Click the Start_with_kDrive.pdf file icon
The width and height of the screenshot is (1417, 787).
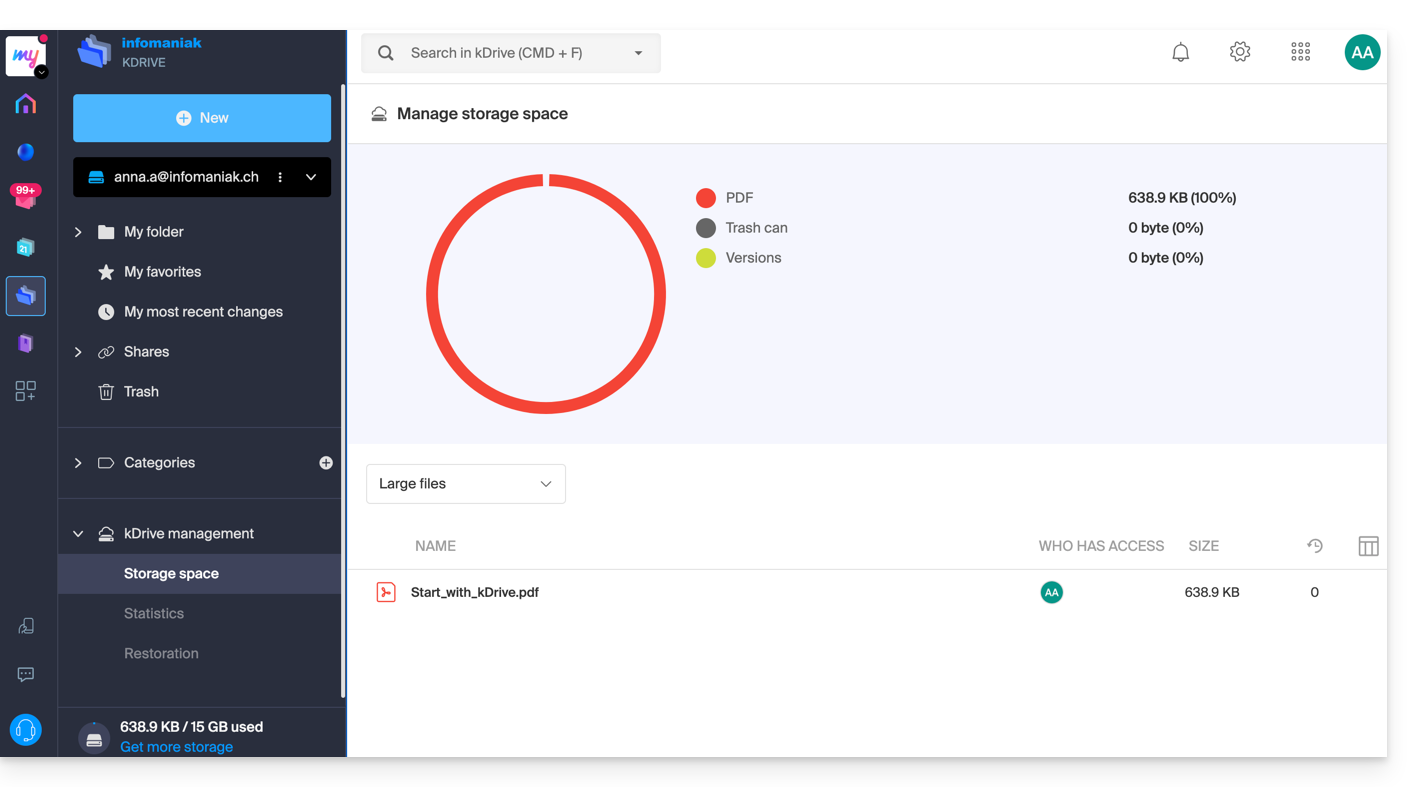click(386, 592)
